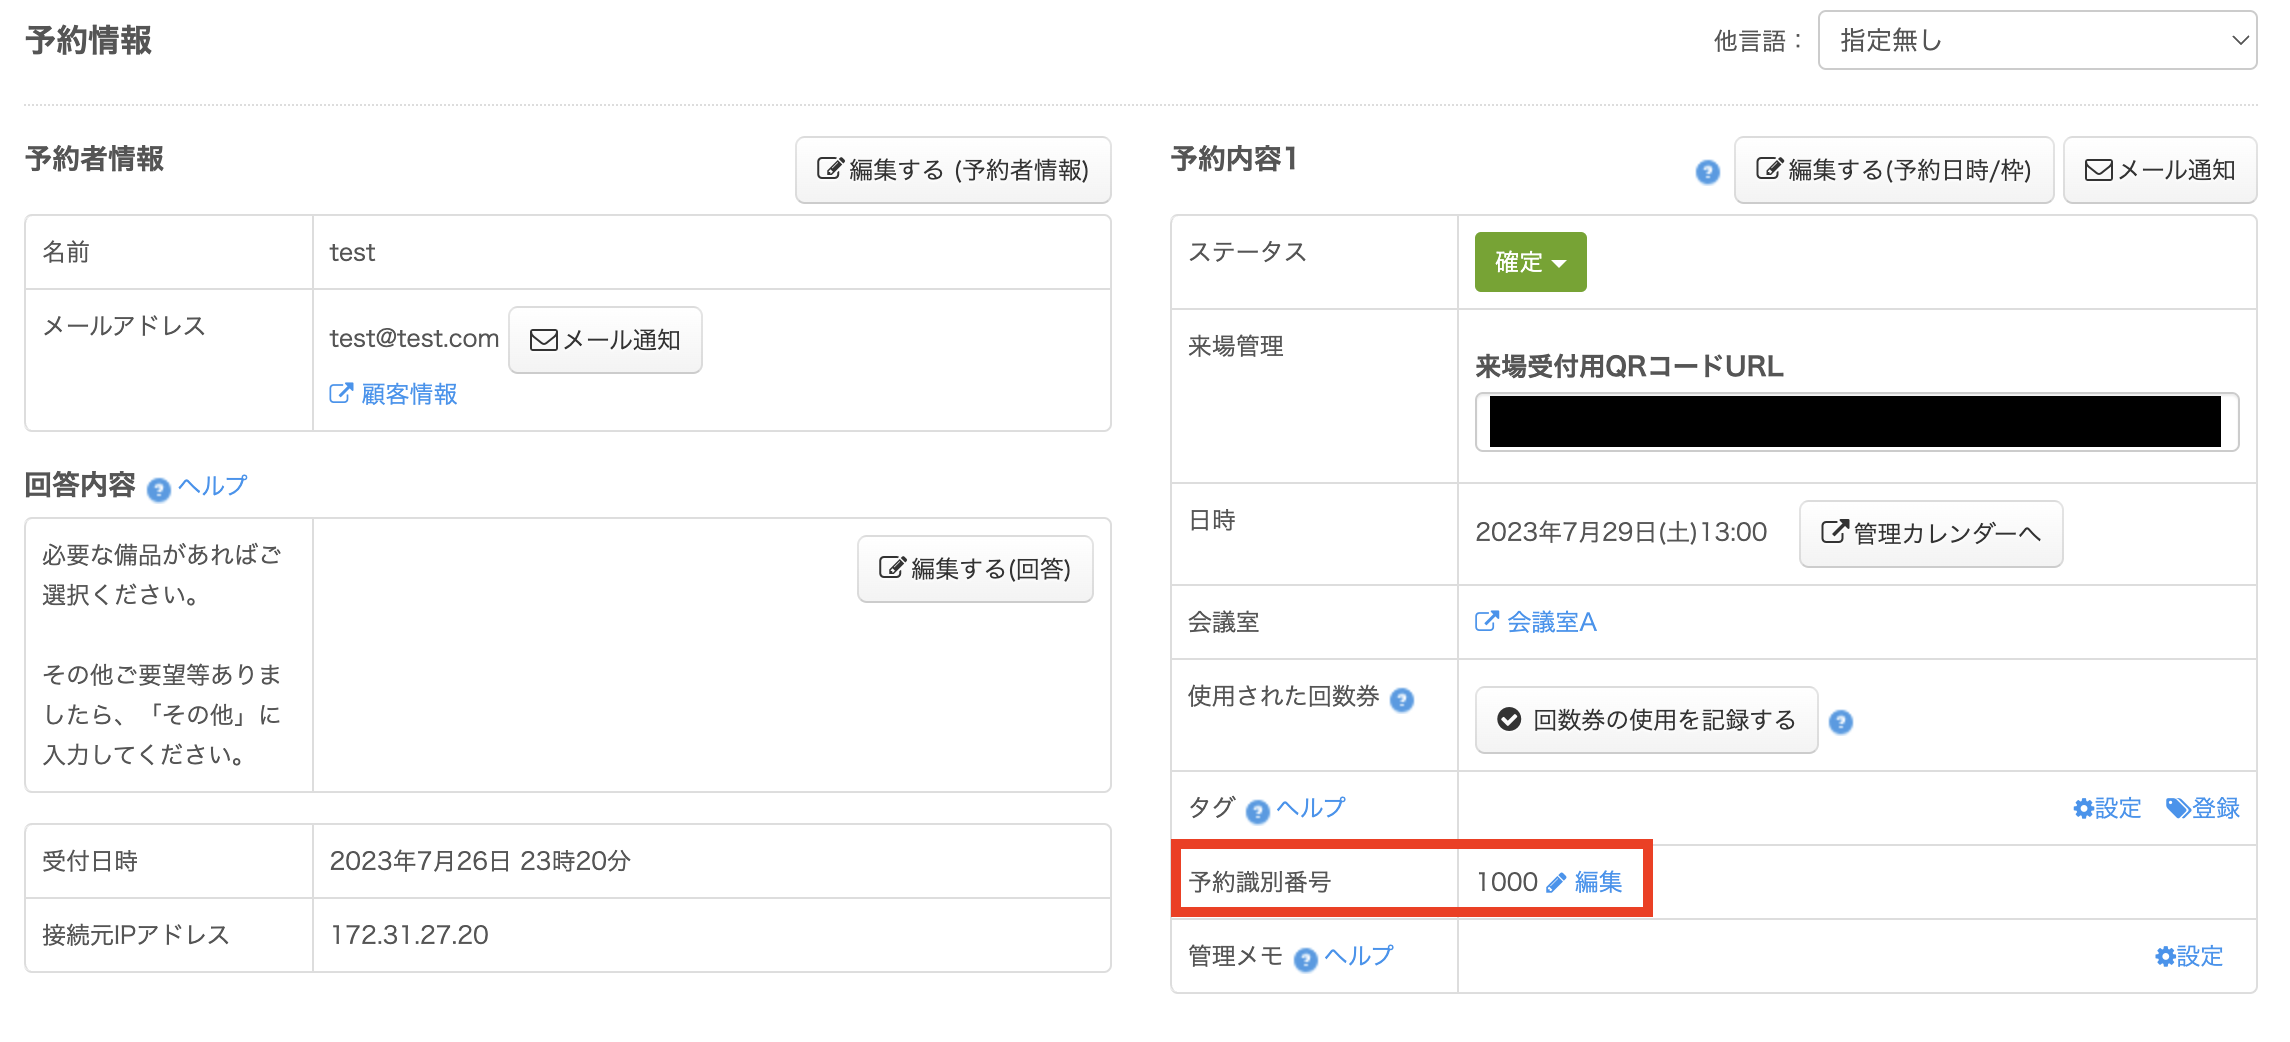Click 編集する(予約日時/枠) button
The image size is (2290, 1042).
(x=1893, y=170)
